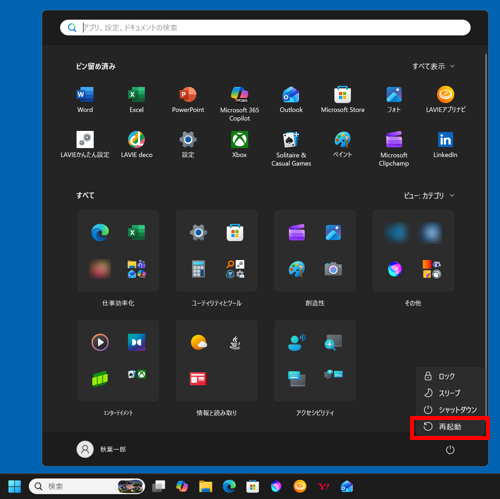This screenshot has width=500, height=499.
Task: Launch the LinkedIn app
Action: click(x=445, y=144)
